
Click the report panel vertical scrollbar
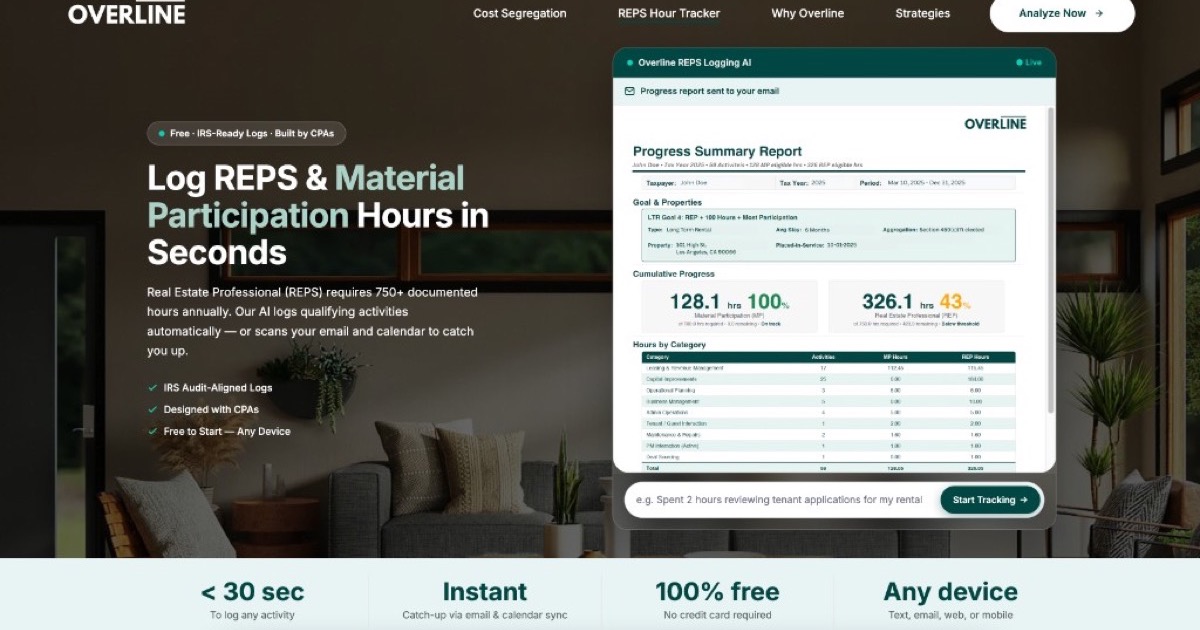[1050, 260]
